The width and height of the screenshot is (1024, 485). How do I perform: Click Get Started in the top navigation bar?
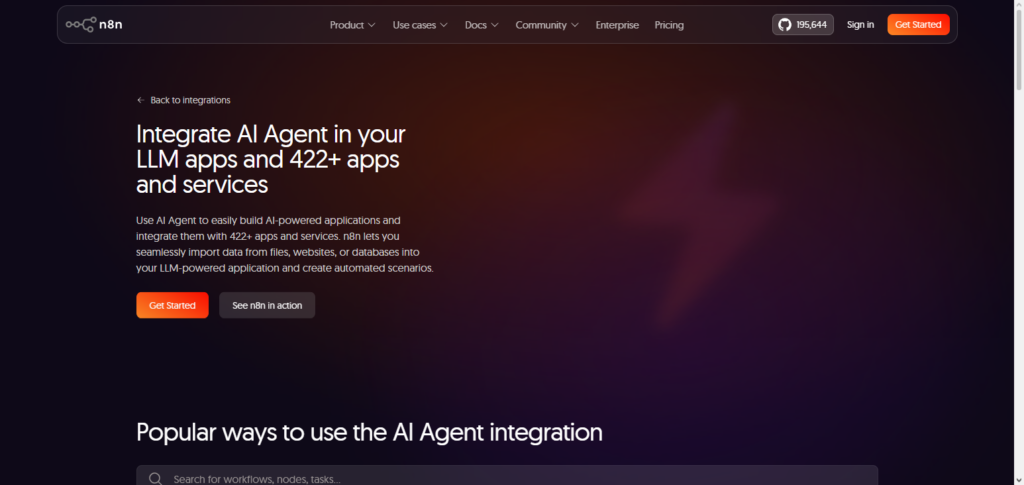point(918,25)
